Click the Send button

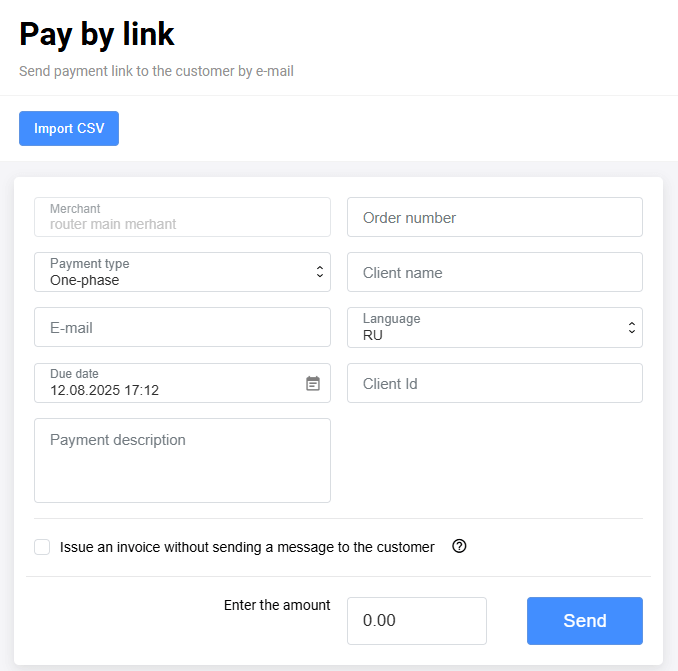click(x=584, y=621)
